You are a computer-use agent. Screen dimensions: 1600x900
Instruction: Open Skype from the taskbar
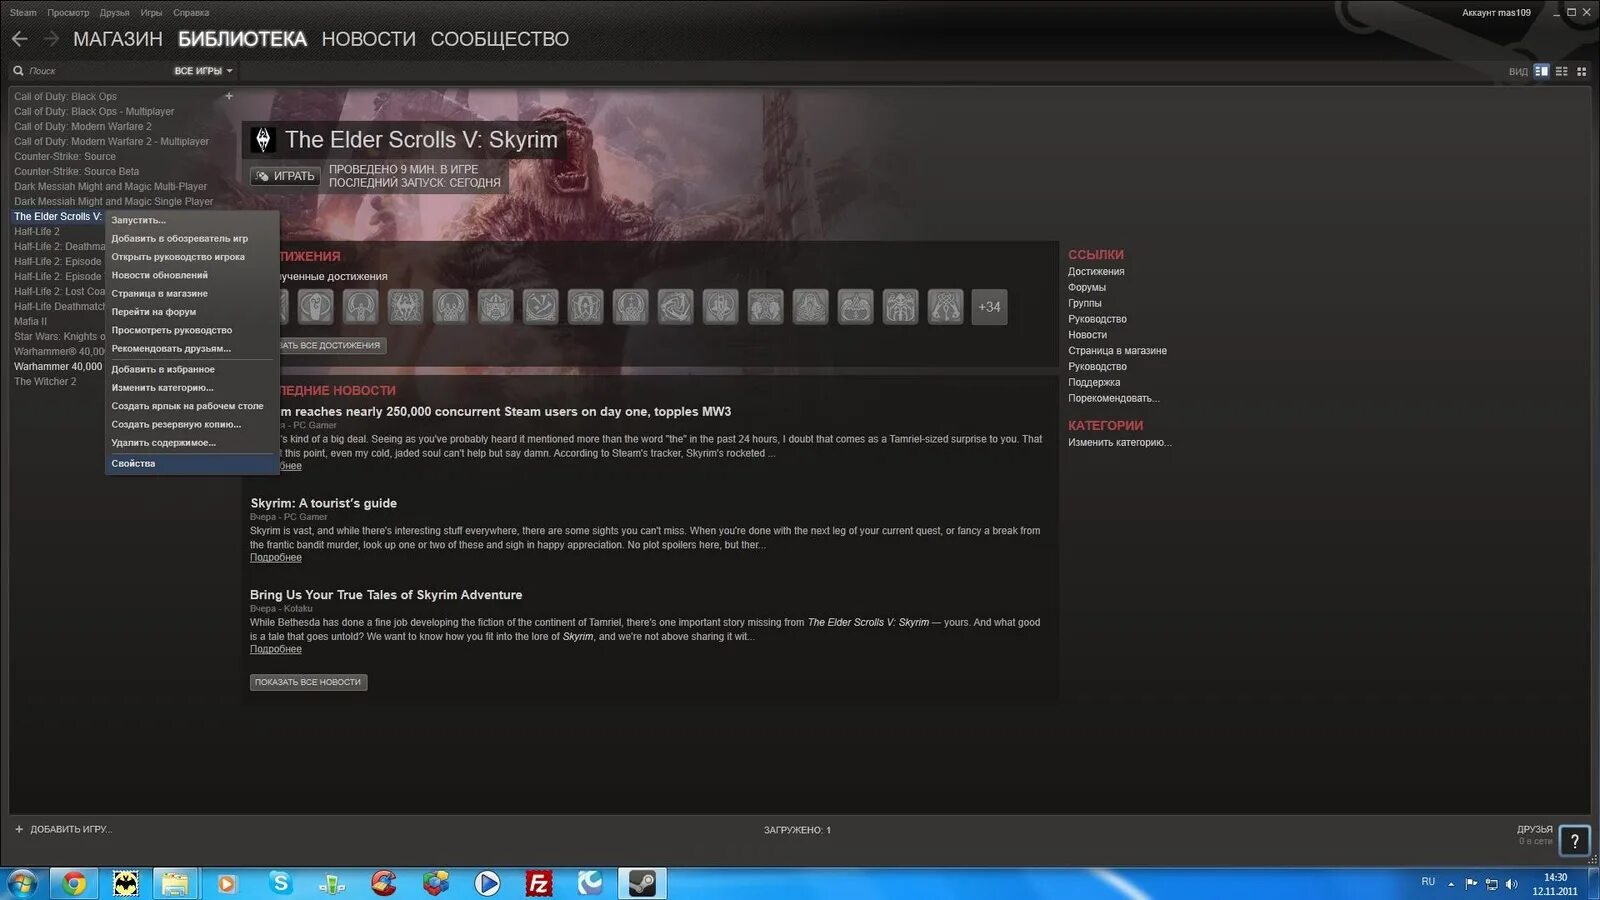(280, 883)
